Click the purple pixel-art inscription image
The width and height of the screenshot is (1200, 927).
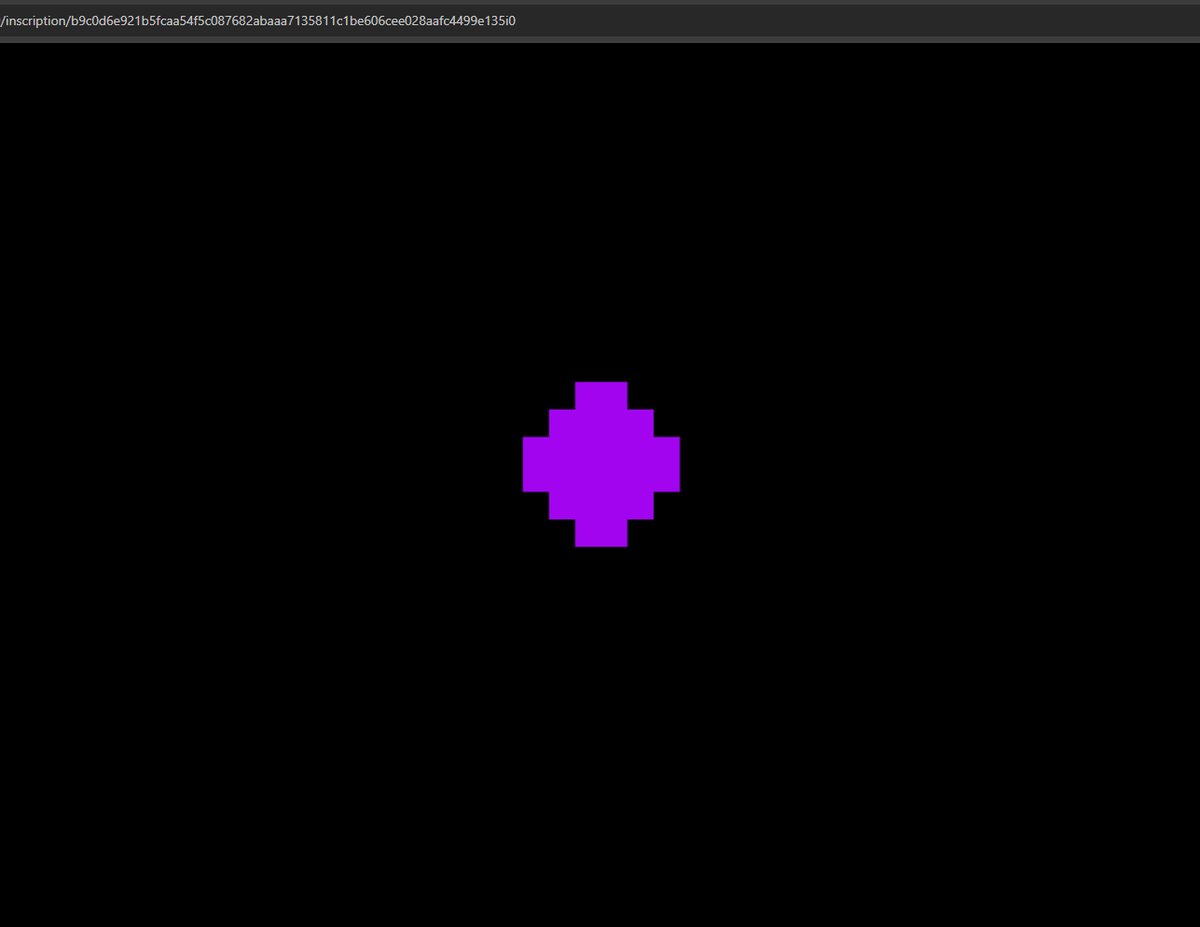pos(600,463)
